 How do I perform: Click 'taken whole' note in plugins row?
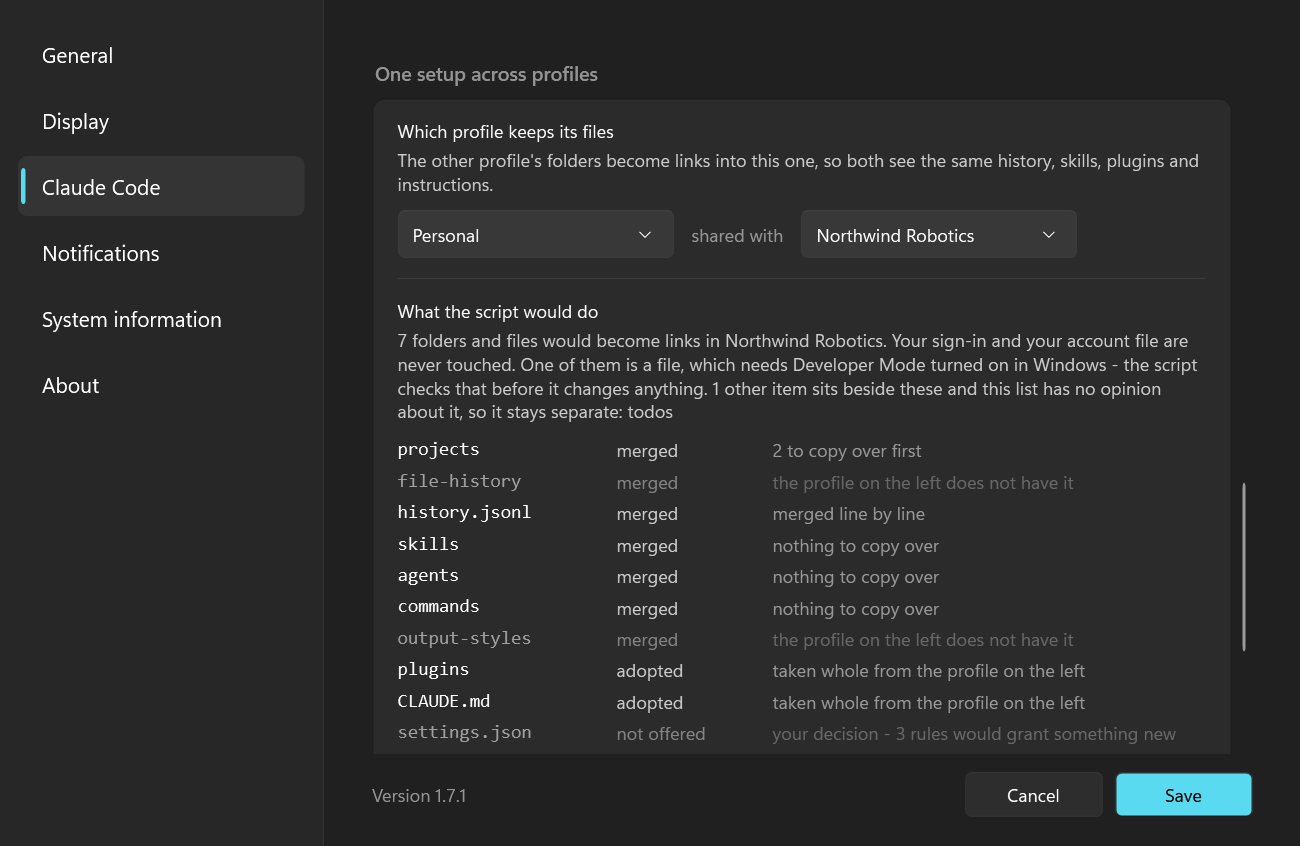(x=928, y=671)
